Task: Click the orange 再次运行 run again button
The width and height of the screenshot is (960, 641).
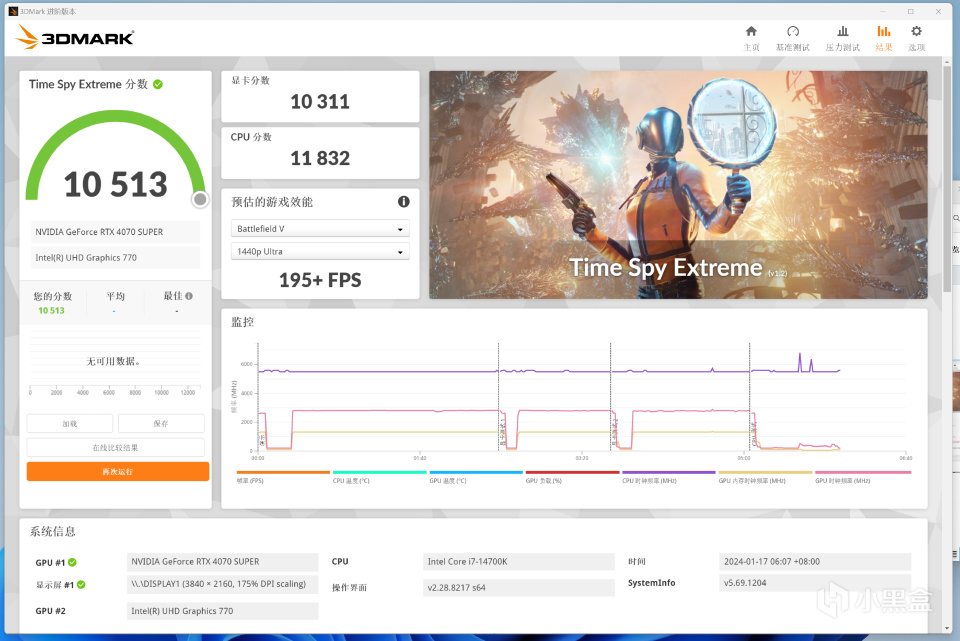Action: (118, 471)
